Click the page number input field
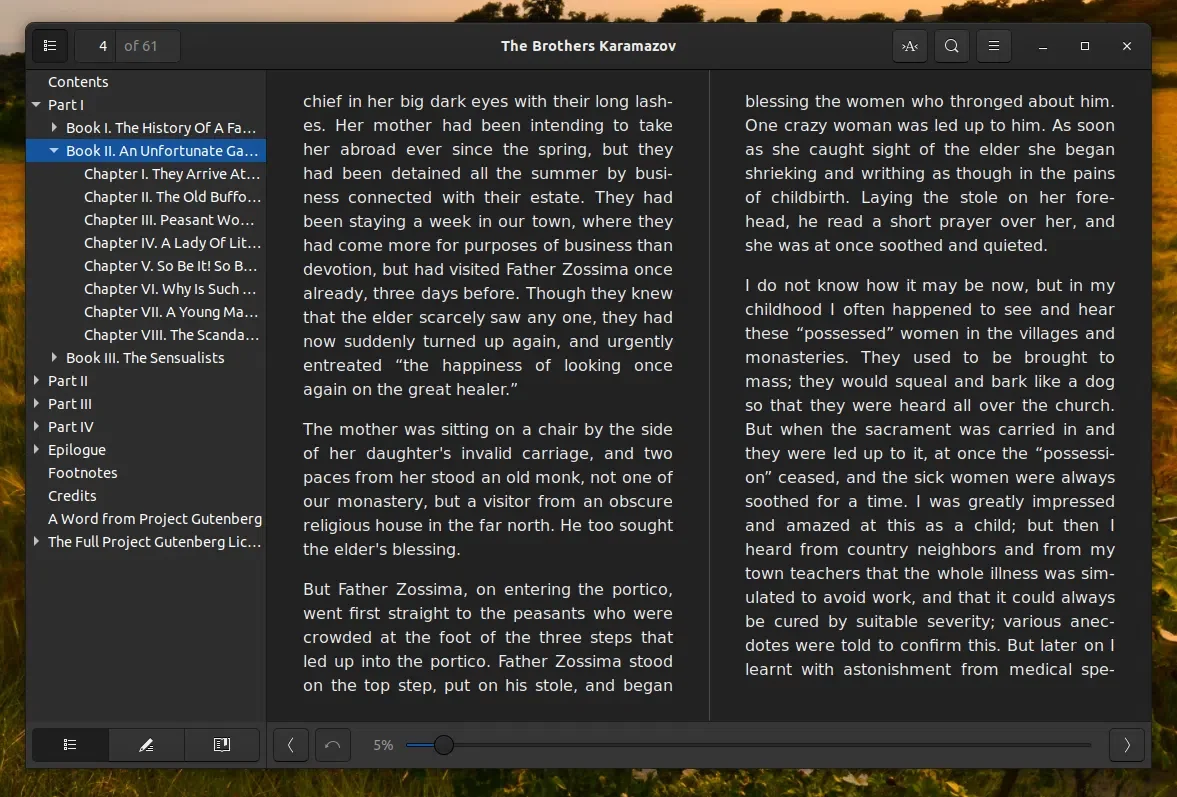The width and height of the screenshot is (1177, 797). (94, 46)
